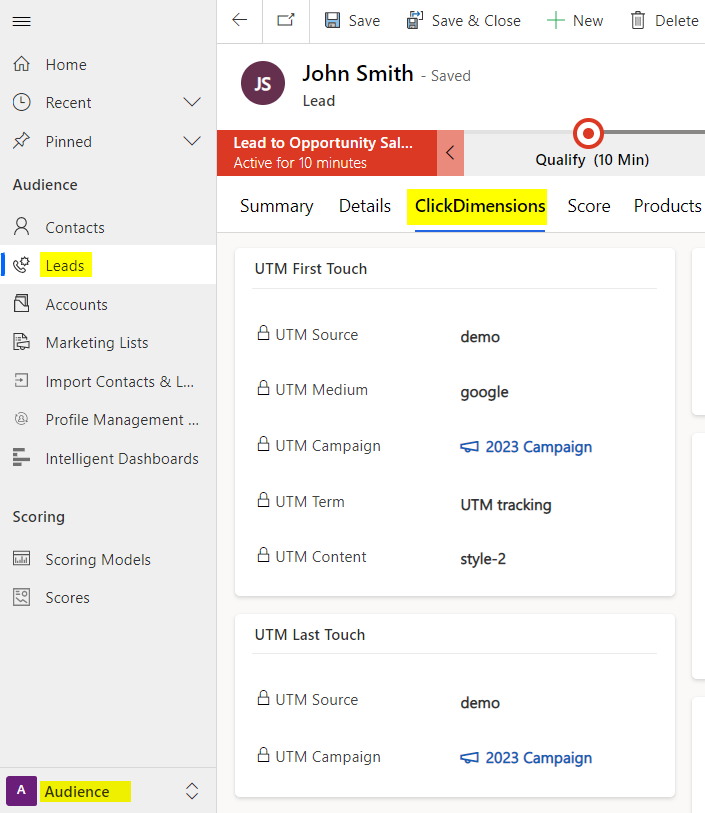Select the ClickDimensions tab
The width and height of the screenshot is (705, 813).
[x=480, y=206]
